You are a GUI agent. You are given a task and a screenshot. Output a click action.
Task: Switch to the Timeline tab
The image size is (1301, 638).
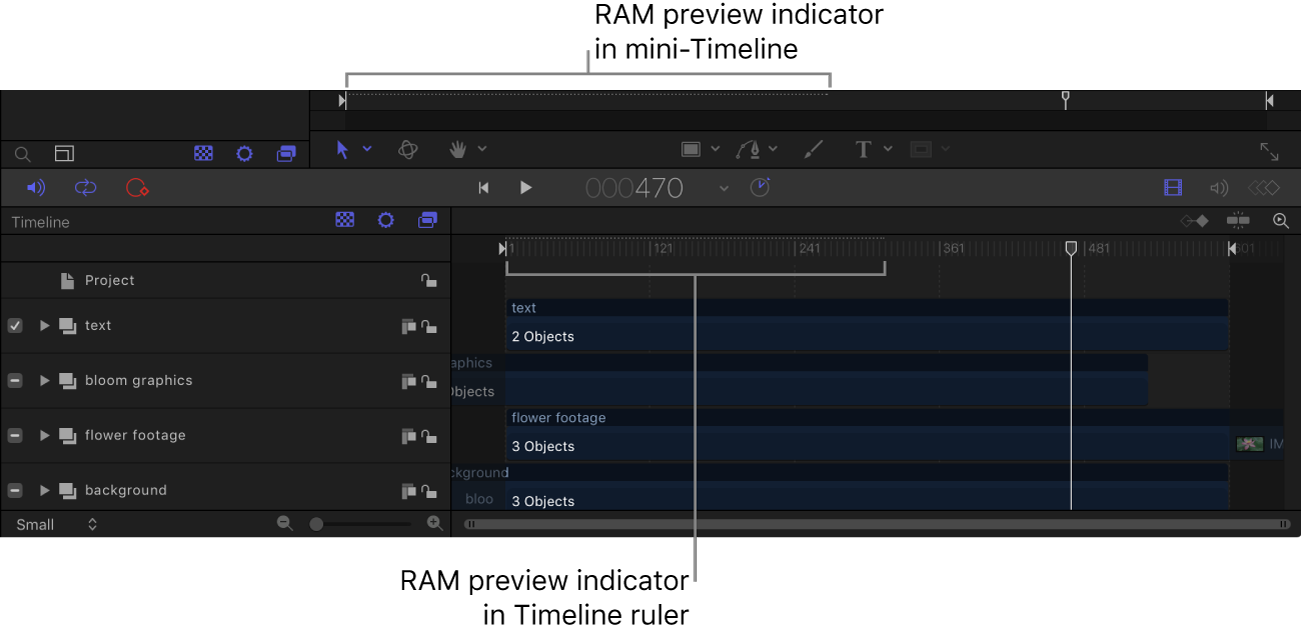40,221
